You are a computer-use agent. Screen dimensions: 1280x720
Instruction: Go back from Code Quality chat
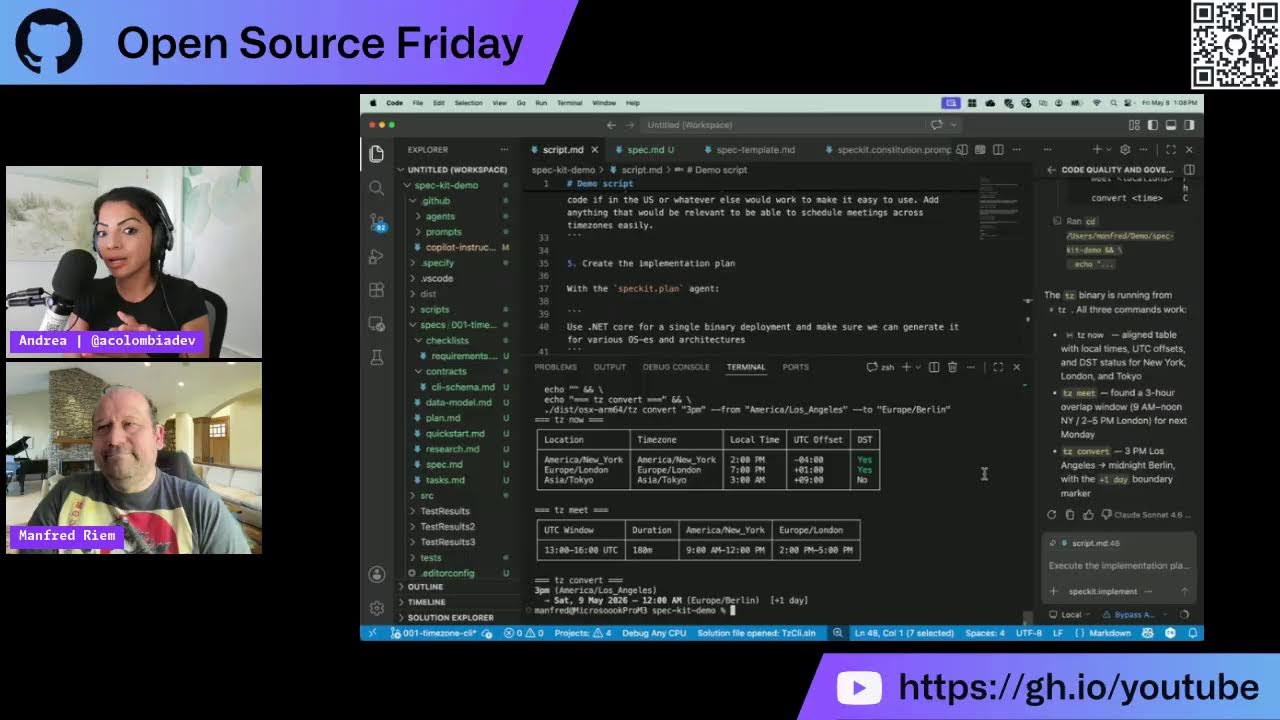(1051, 170)
